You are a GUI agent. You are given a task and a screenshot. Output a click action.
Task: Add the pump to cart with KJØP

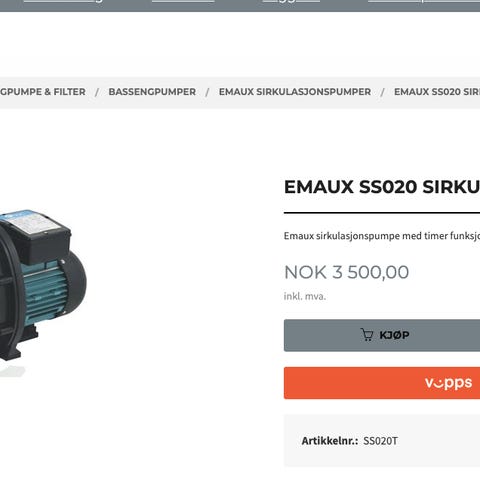coord(382,335)
